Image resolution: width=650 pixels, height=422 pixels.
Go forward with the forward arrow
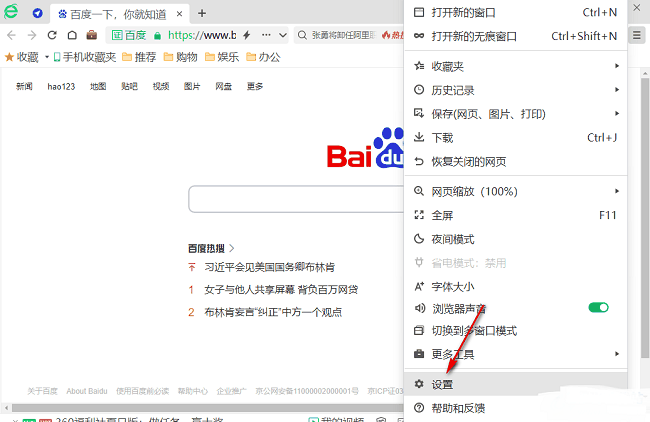(x=32, y=35)
